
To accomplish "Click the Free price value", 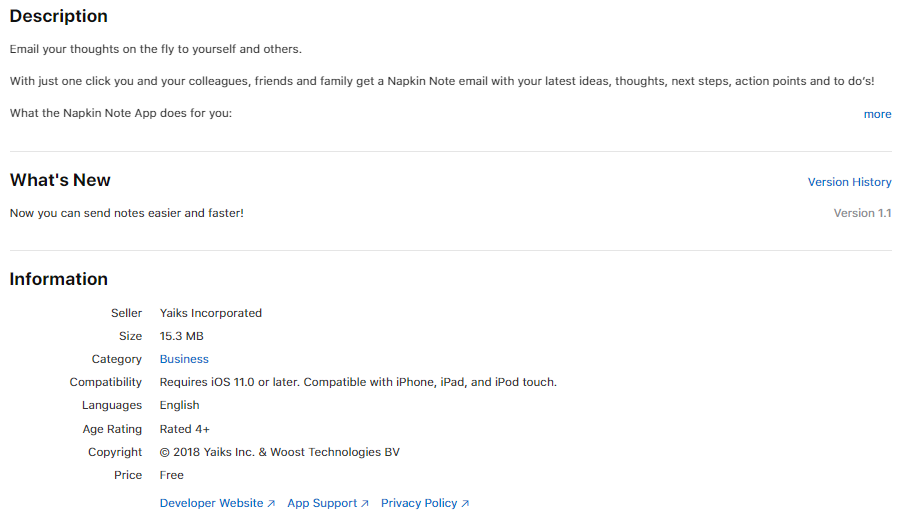I will point(172,475).
